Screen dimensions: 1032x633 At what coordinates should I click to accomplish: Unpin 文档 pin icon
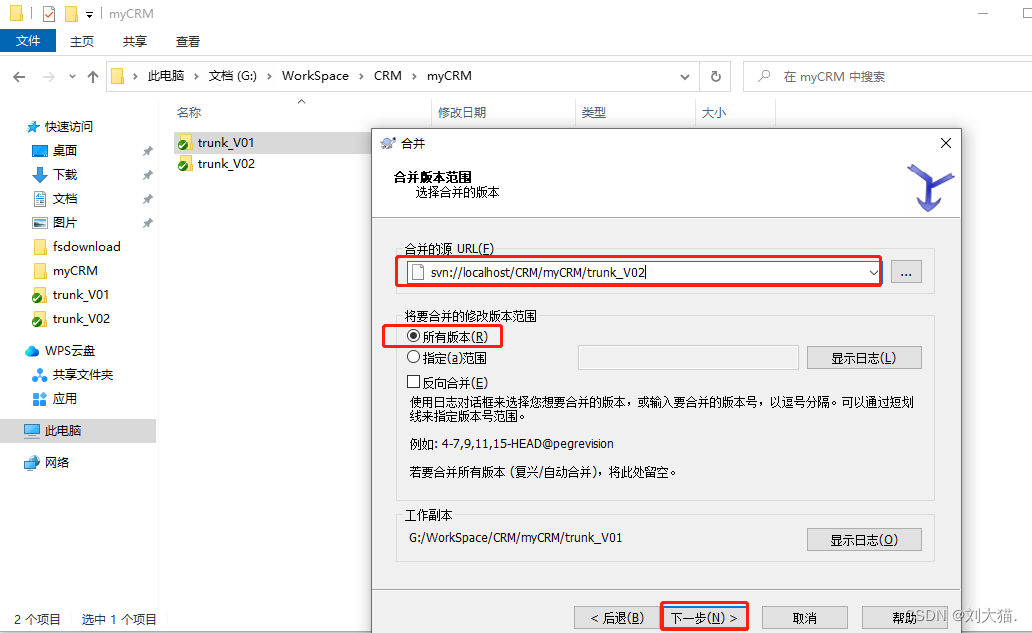(x=147, y=199)
